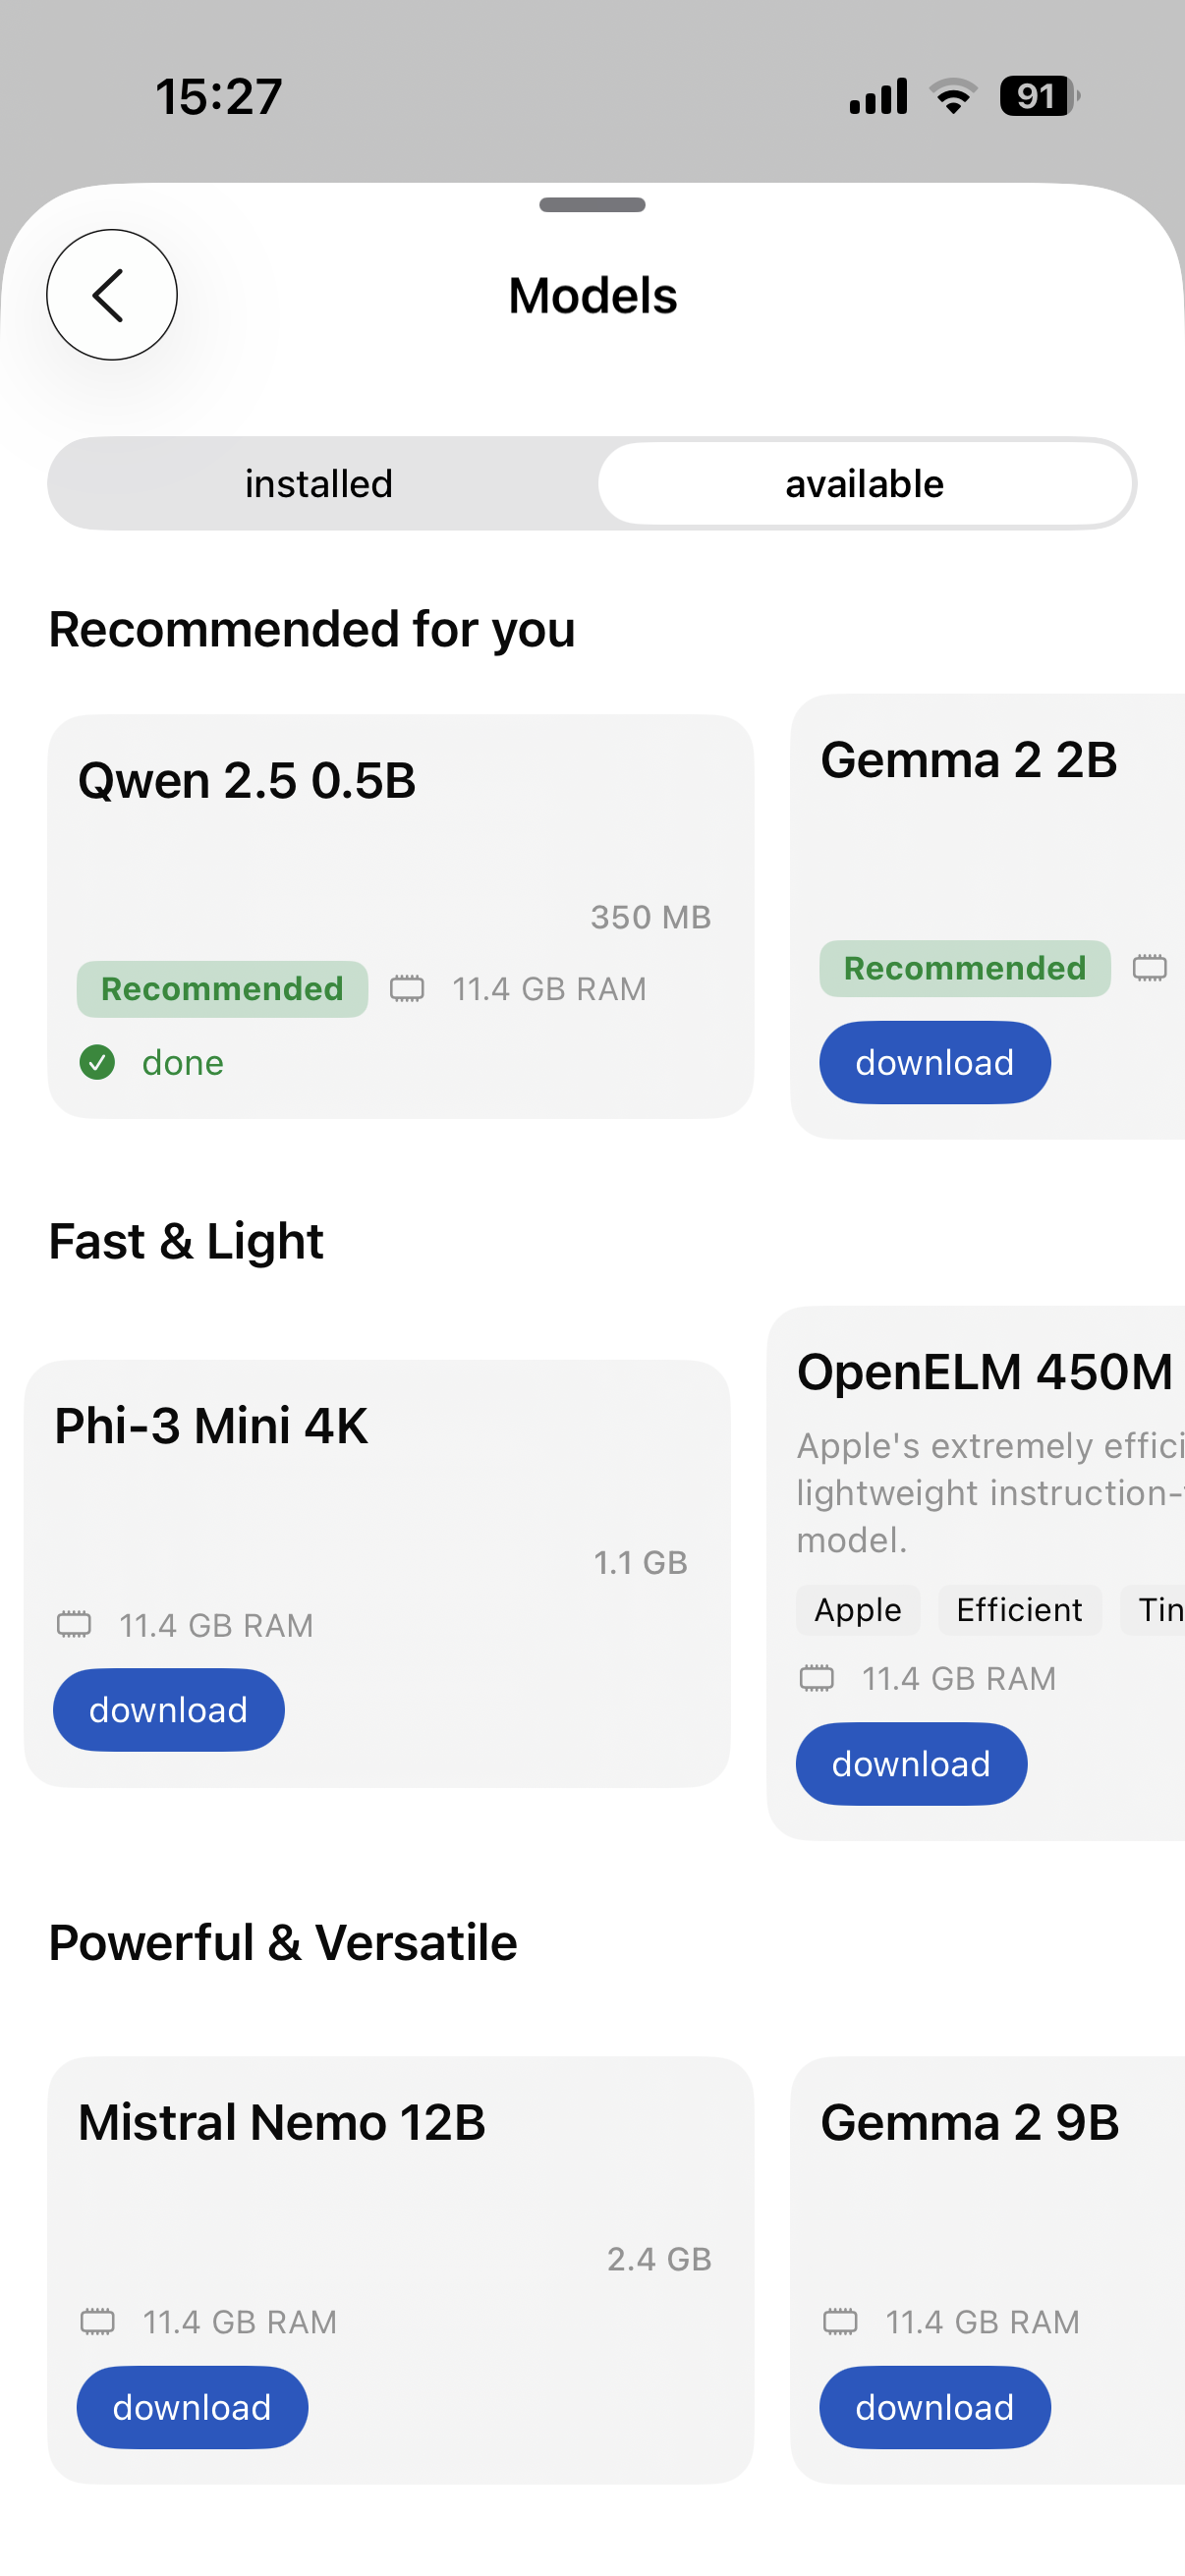This screenshot has width=1185, height=2576.
Task: Switch to the installed tab
Action: 319,484
